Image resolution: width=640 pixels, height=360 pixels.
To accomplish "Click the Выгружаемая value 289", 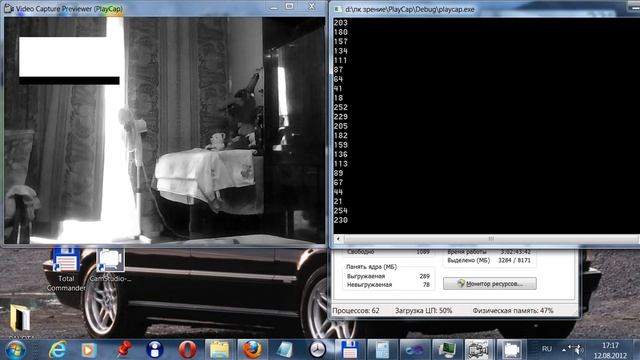I will pyautogui.click(x=424, y=276).
